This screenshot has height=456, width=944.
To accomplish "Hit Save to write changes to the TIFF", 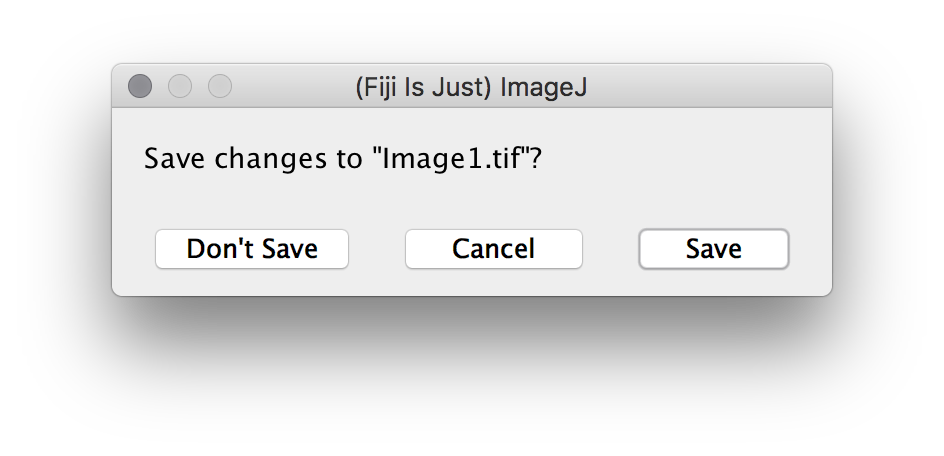I will (713, 249).
